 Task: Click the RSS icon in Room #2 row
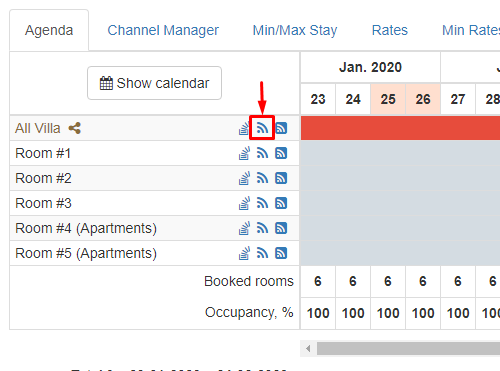pyautogui.click(x=262, y=178)
